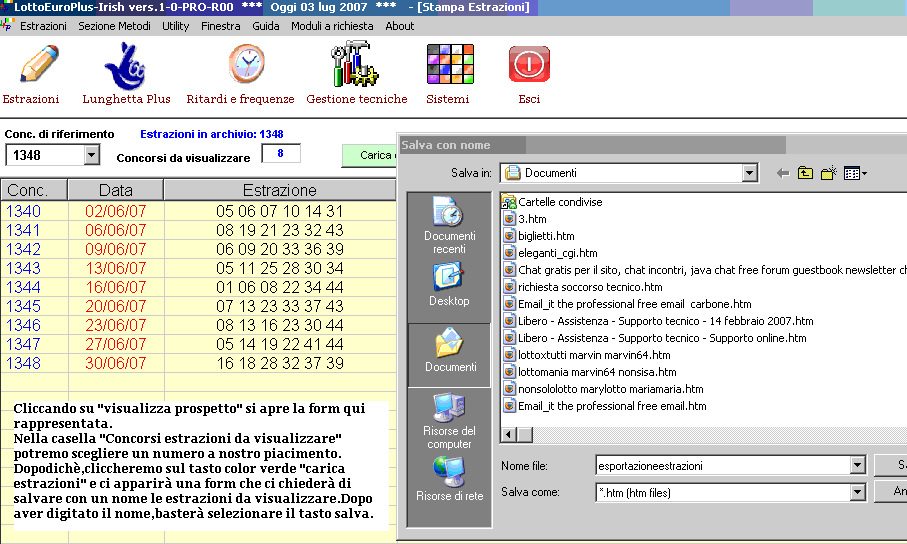Select the Cartelle condivise folder
907x544 pixels.
tap(552, 202)
